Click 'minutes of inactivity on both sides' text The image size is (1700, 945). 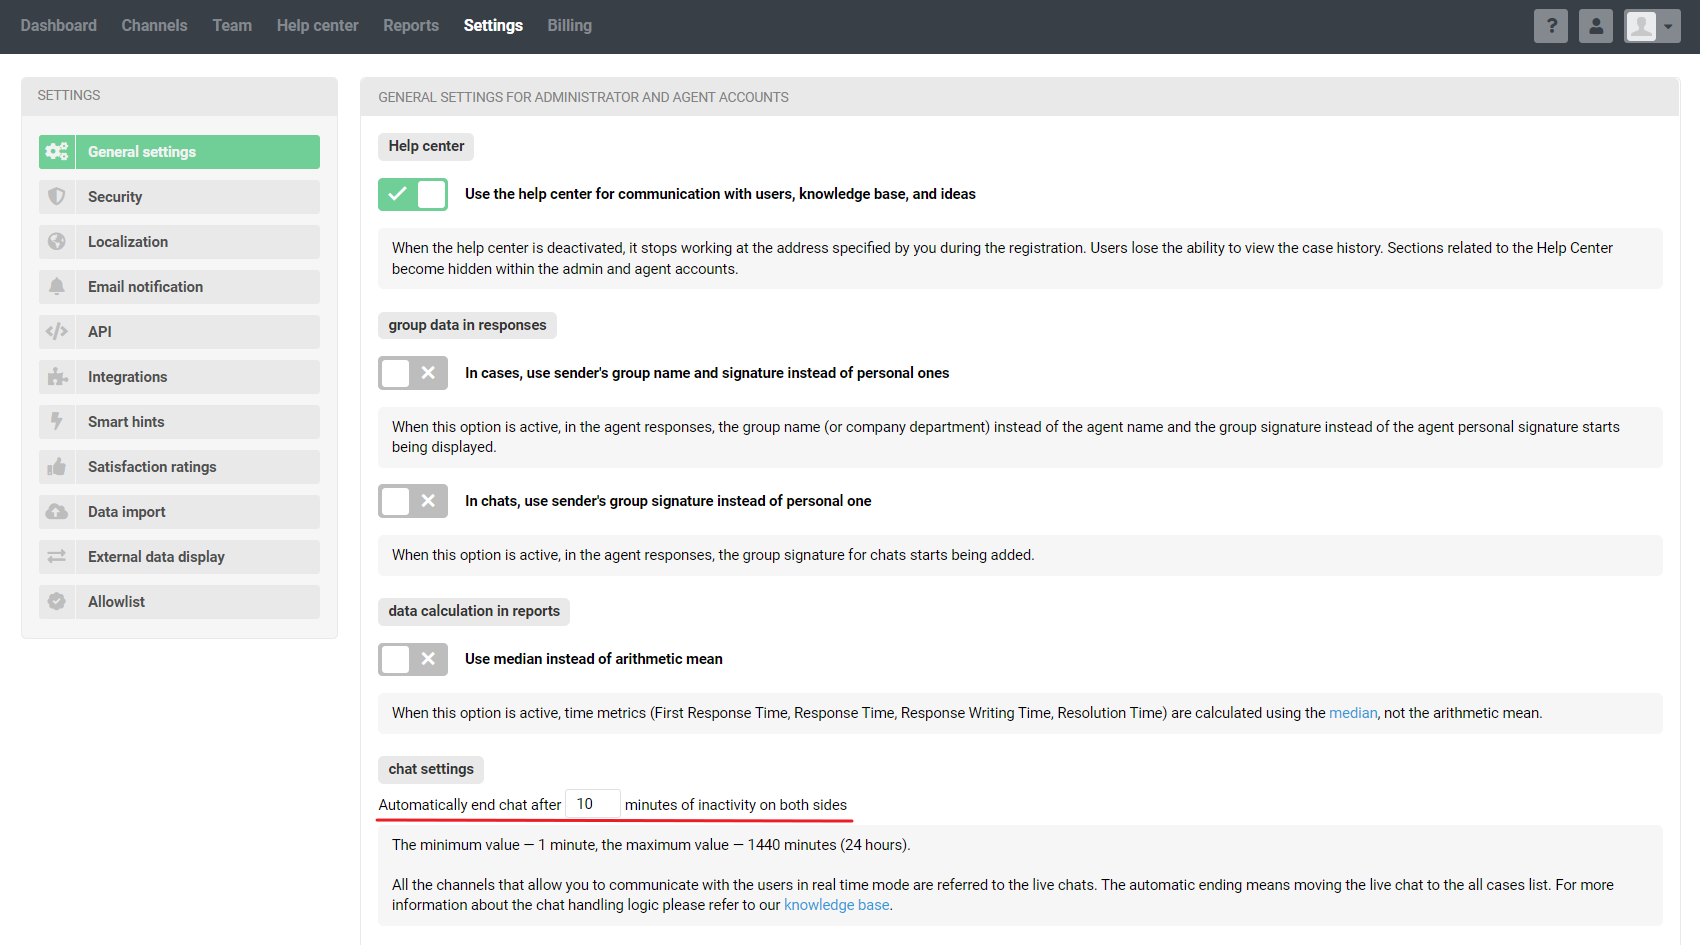click(736, 805)
